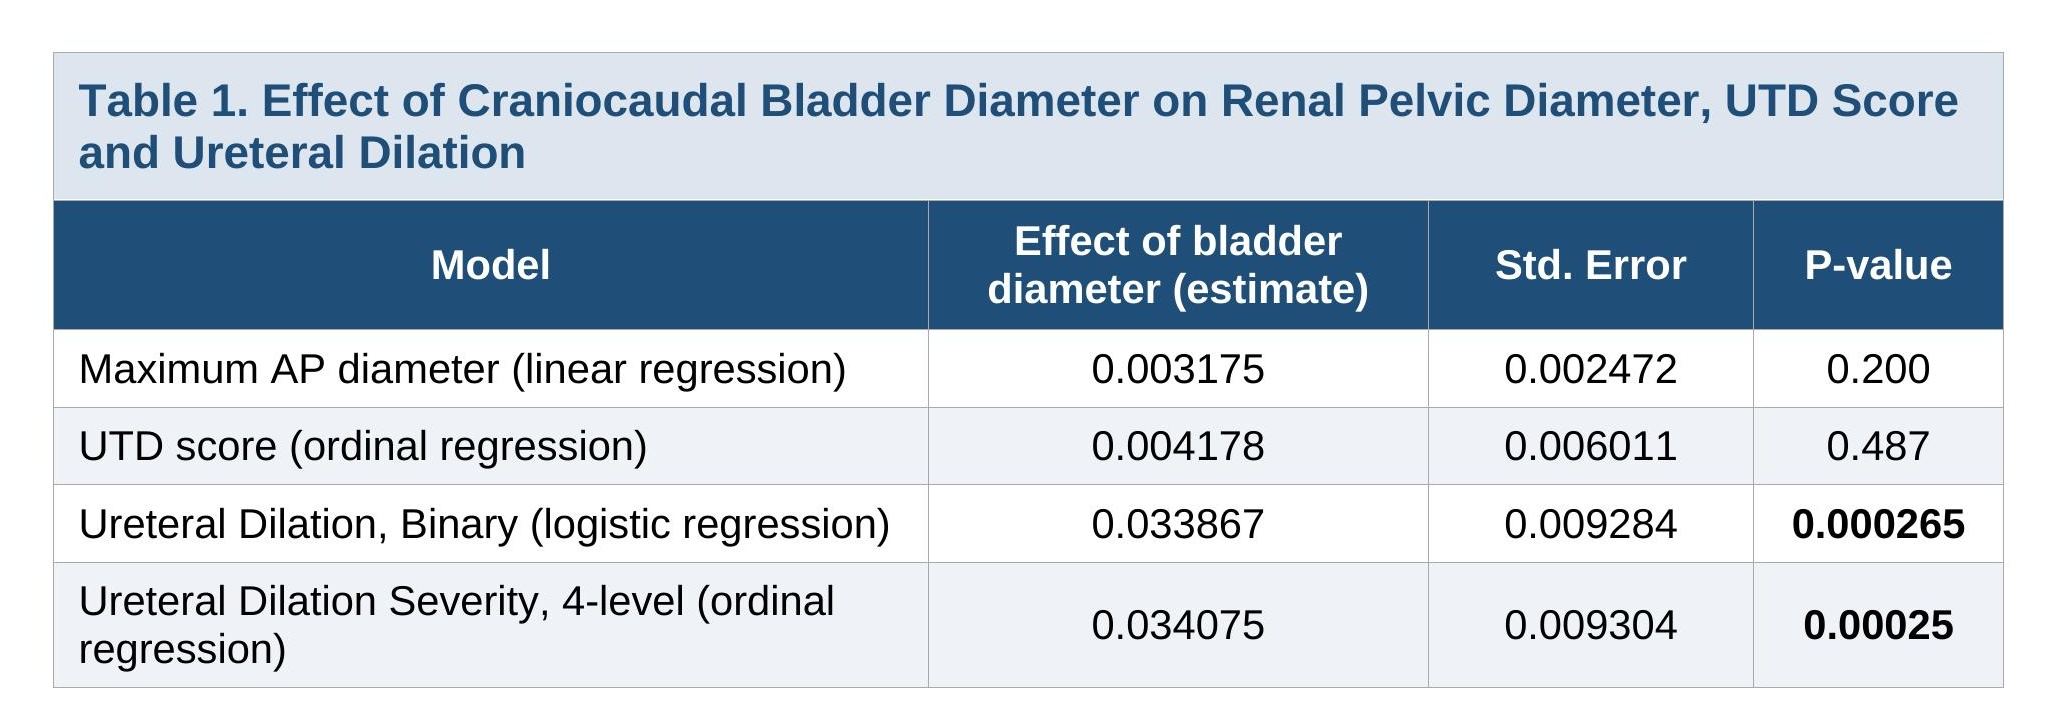Viewport: 2050px width, 728px height.
Task: Click the bold P-value 0.000265
Action: tap(1878, 524)
